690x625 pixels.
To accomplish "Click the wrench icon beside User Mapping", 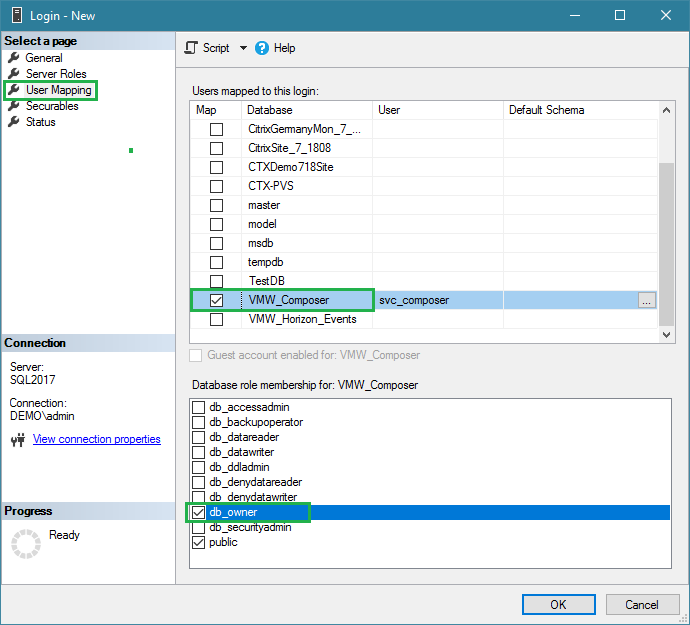I will tap(14, 90).
